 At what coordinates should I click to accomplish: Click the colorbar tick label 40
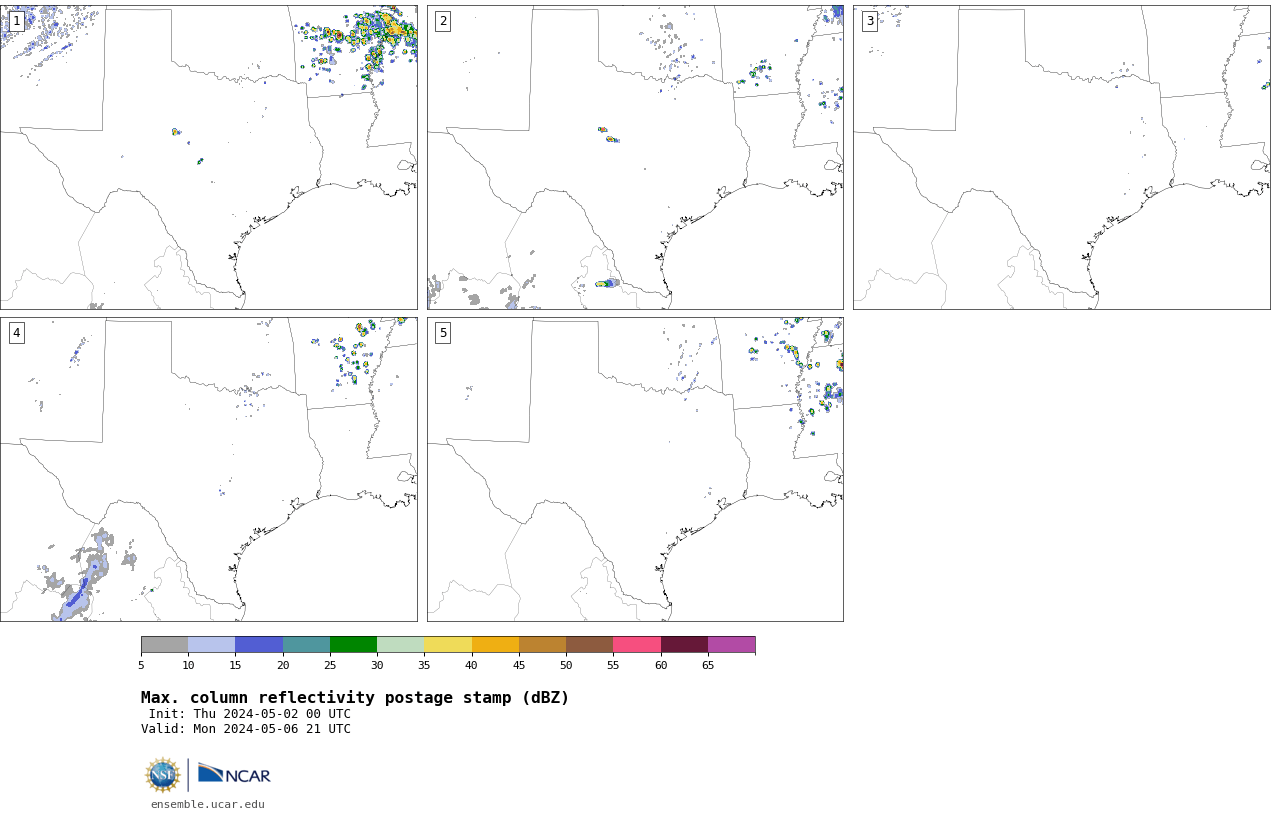[471, 665]
